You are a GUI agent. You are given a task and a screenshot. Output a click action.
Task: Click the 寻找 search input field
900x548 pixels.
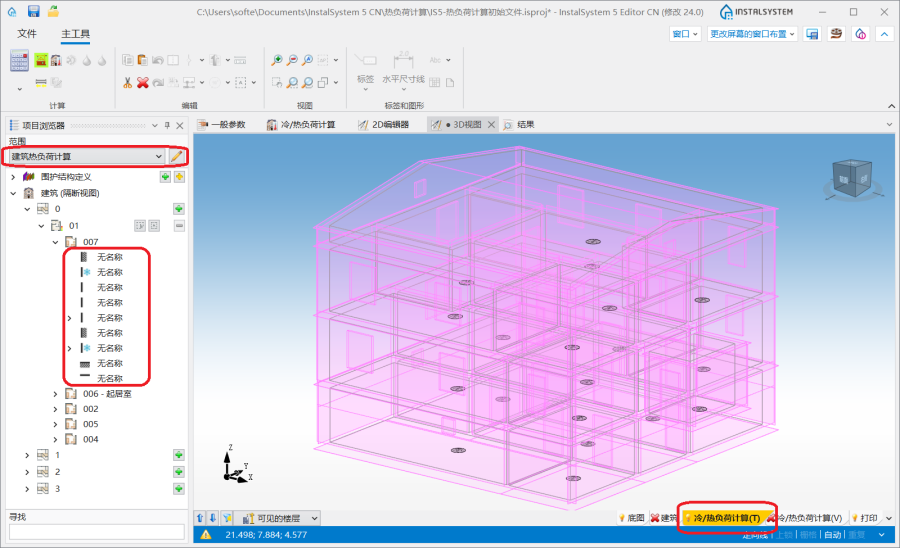pos(96,532)
